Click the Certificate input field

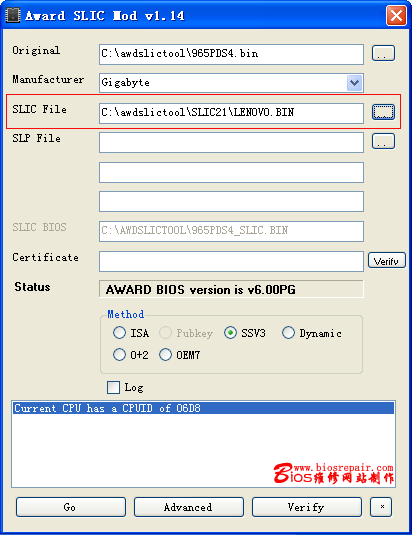point(231,261)
